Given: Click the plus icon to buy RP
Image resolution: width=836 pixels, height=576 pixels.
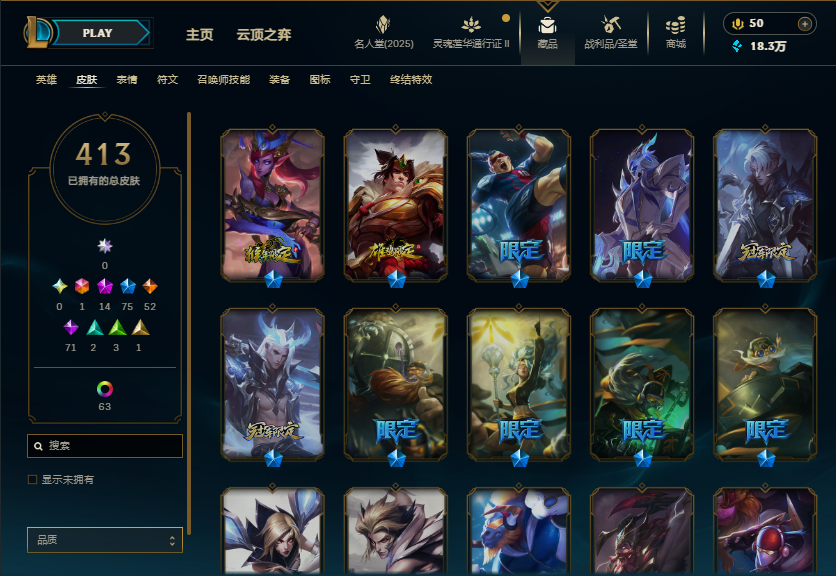Looking at the screenshot, I should (x=805, y=23).
